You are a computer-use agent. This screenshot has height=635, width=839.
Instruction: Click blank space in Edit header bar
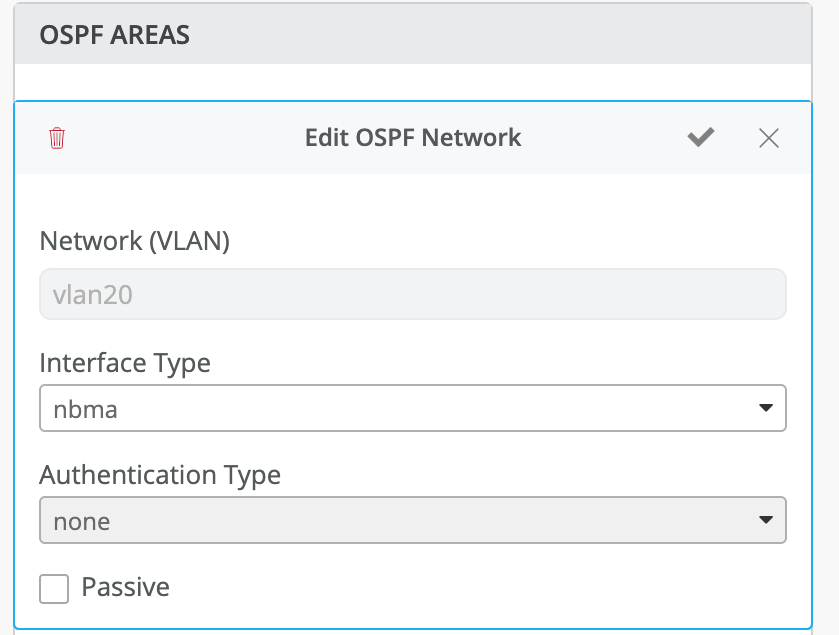pos(200,138)
